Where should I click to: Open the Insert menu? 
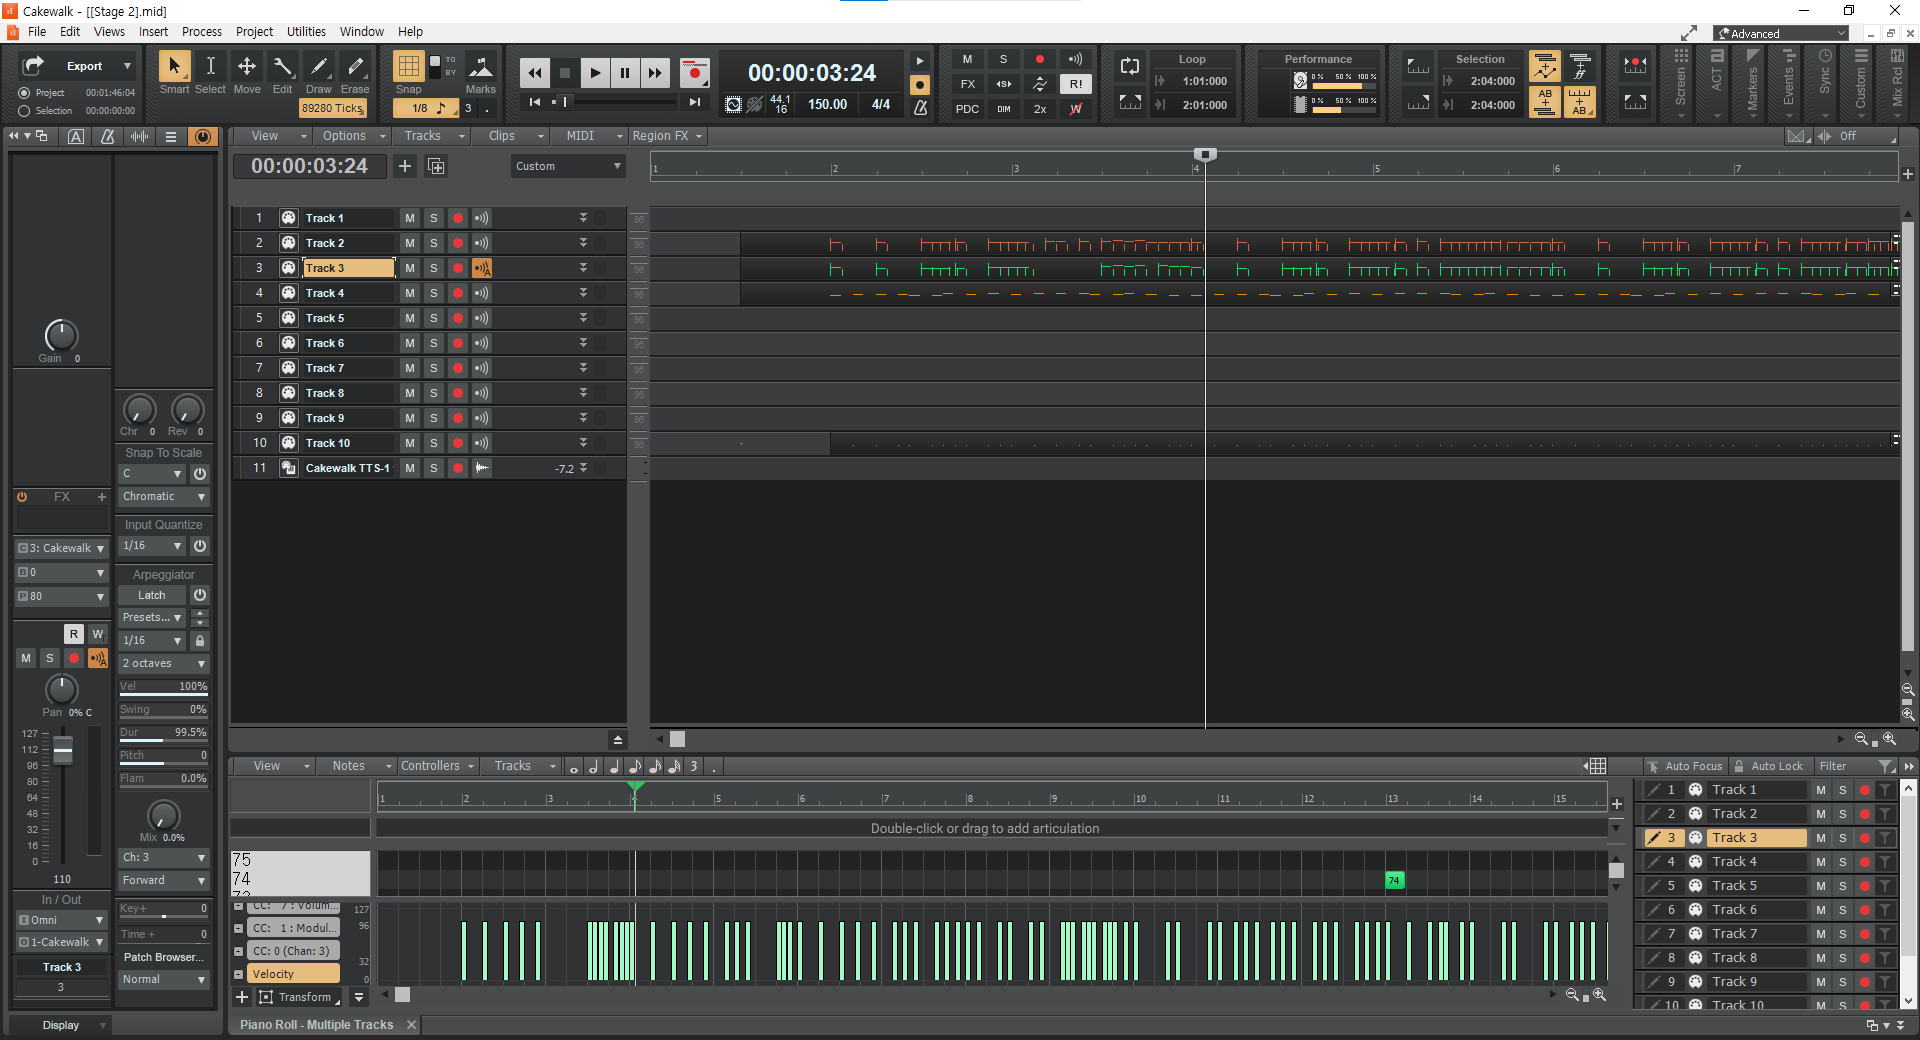tap(153, 32)
